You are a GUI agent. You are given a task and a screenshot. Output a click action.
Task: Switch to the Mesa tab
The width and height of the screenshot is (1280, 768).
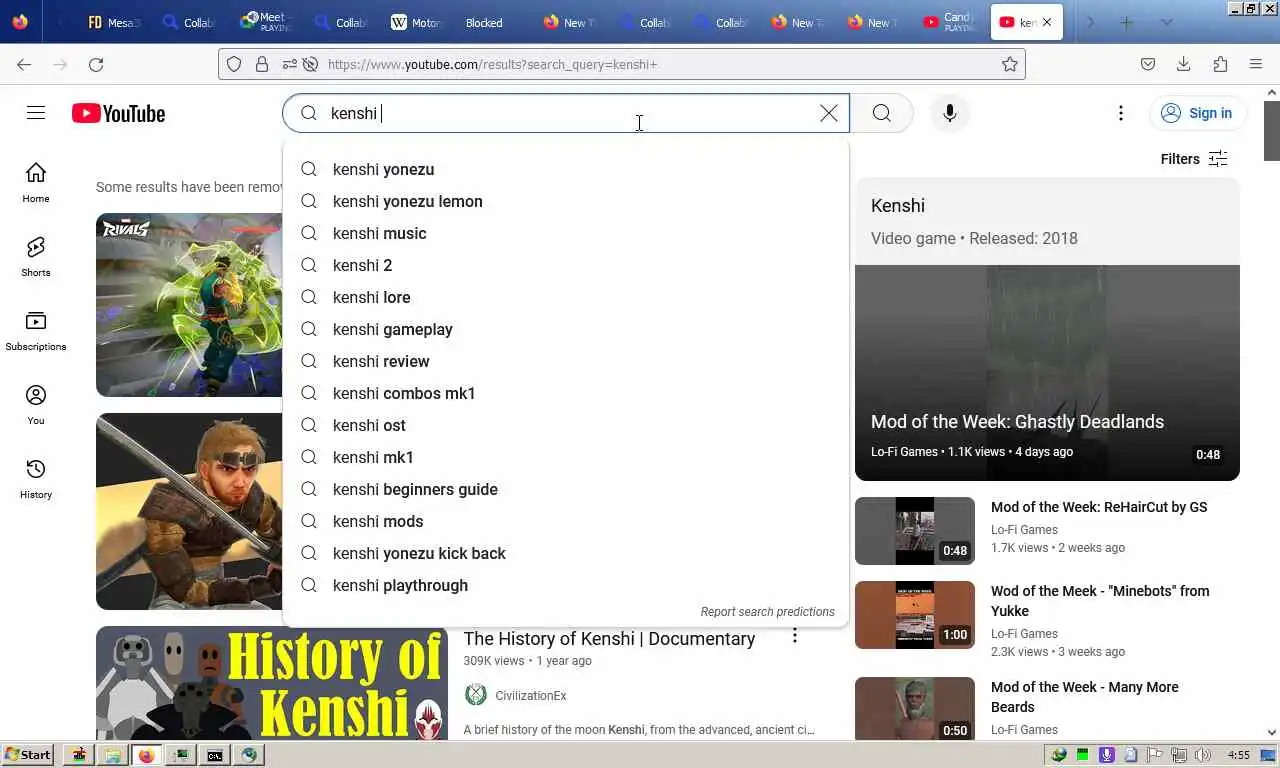point(113,22)
